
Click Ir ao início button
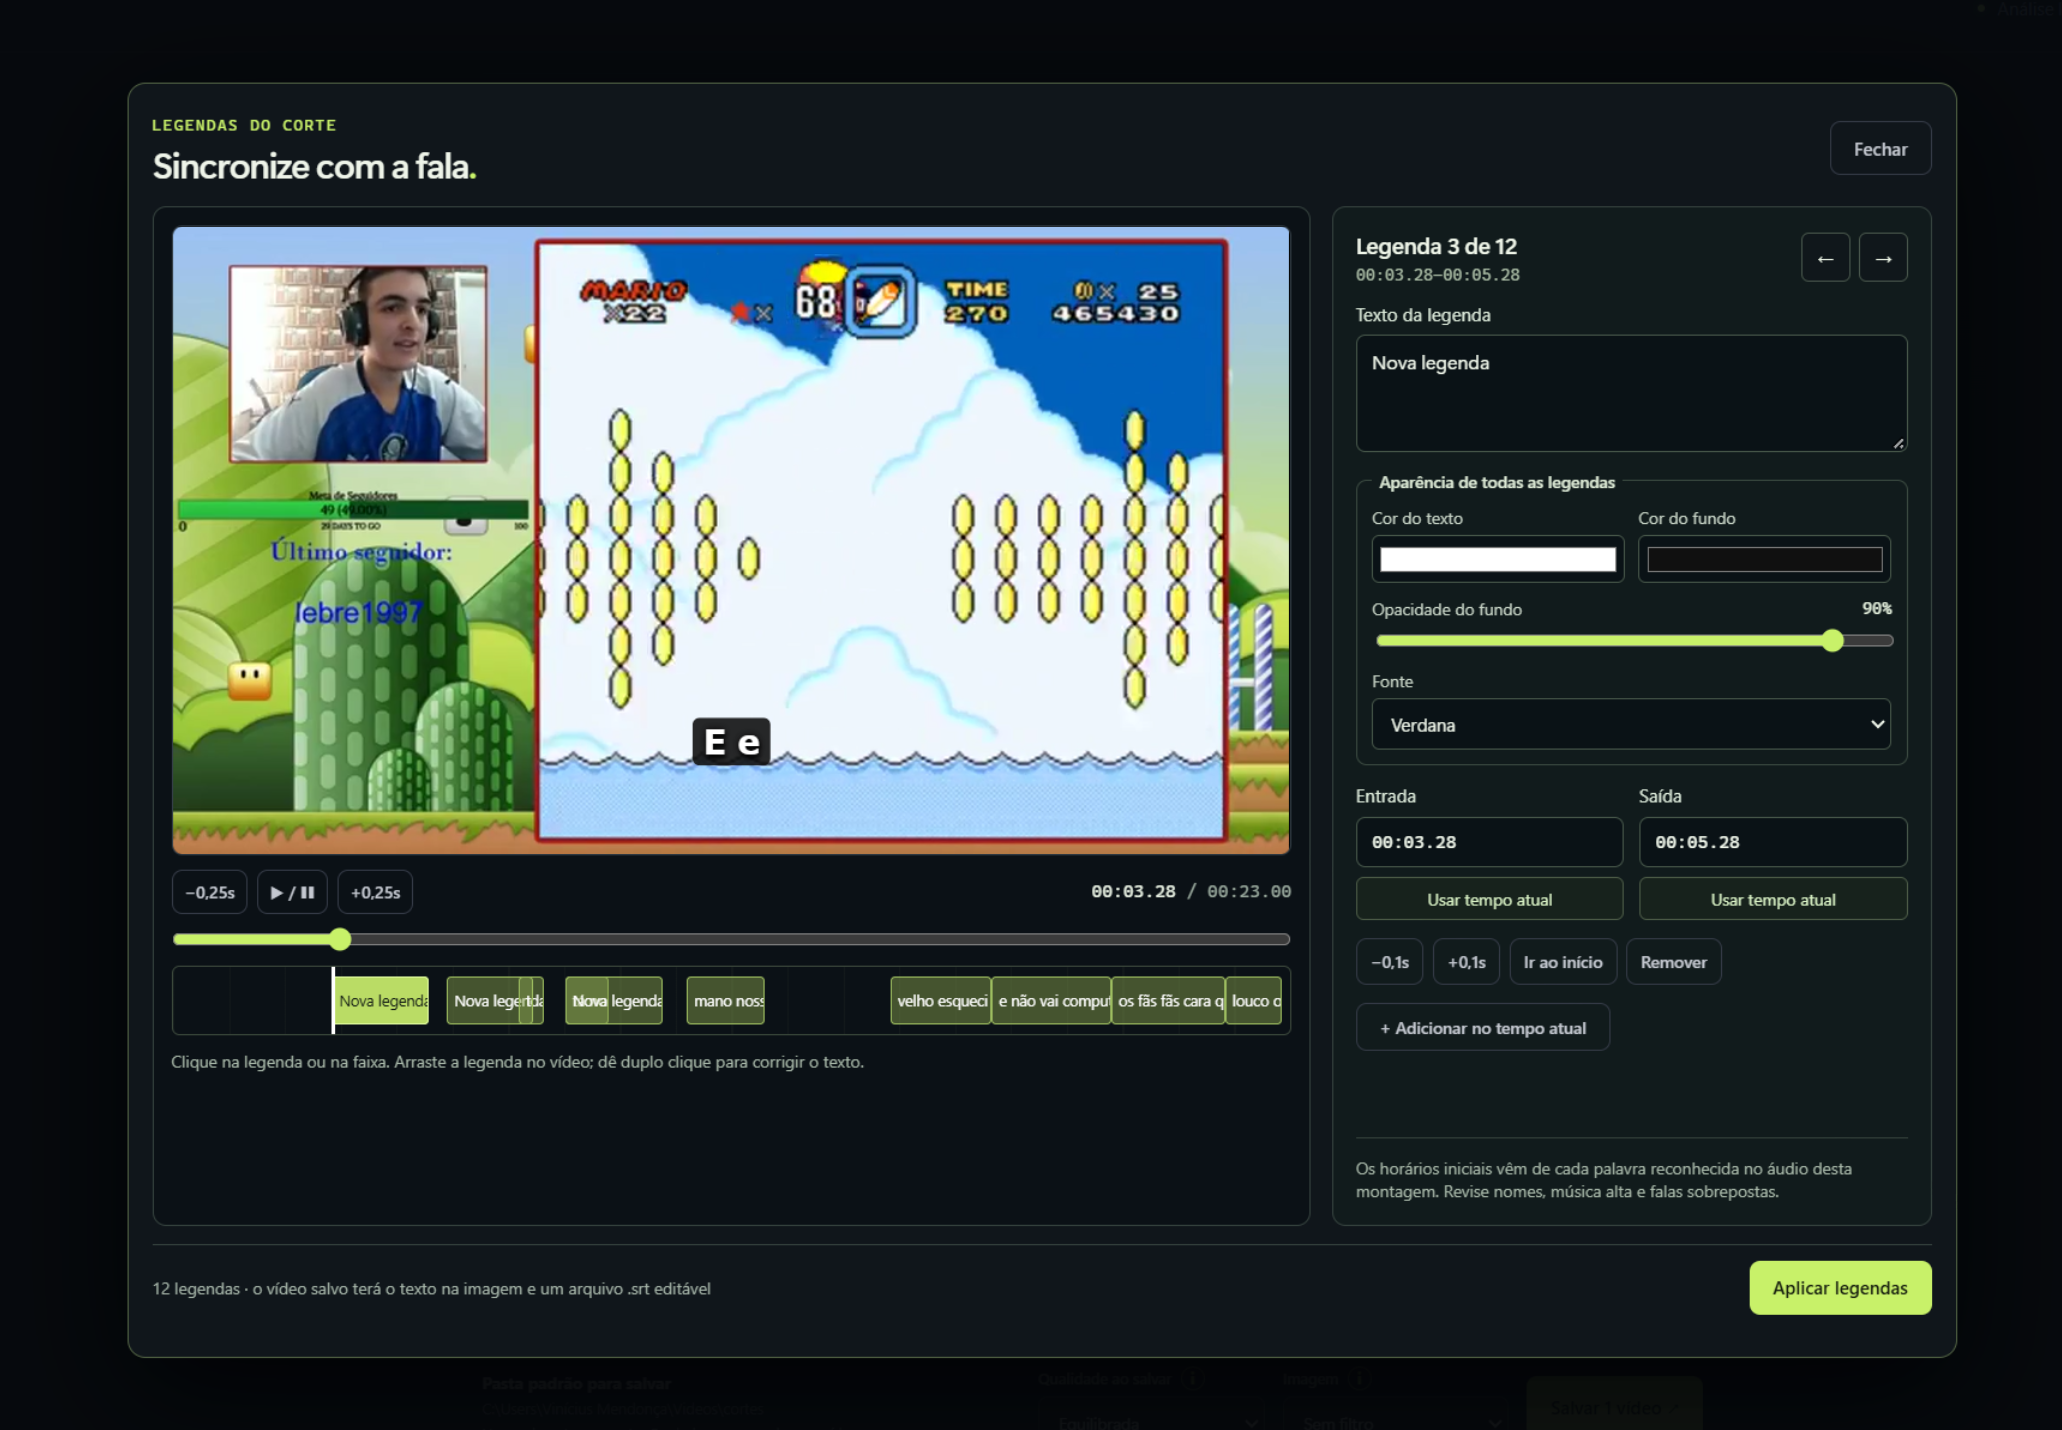pos(1562,962)
